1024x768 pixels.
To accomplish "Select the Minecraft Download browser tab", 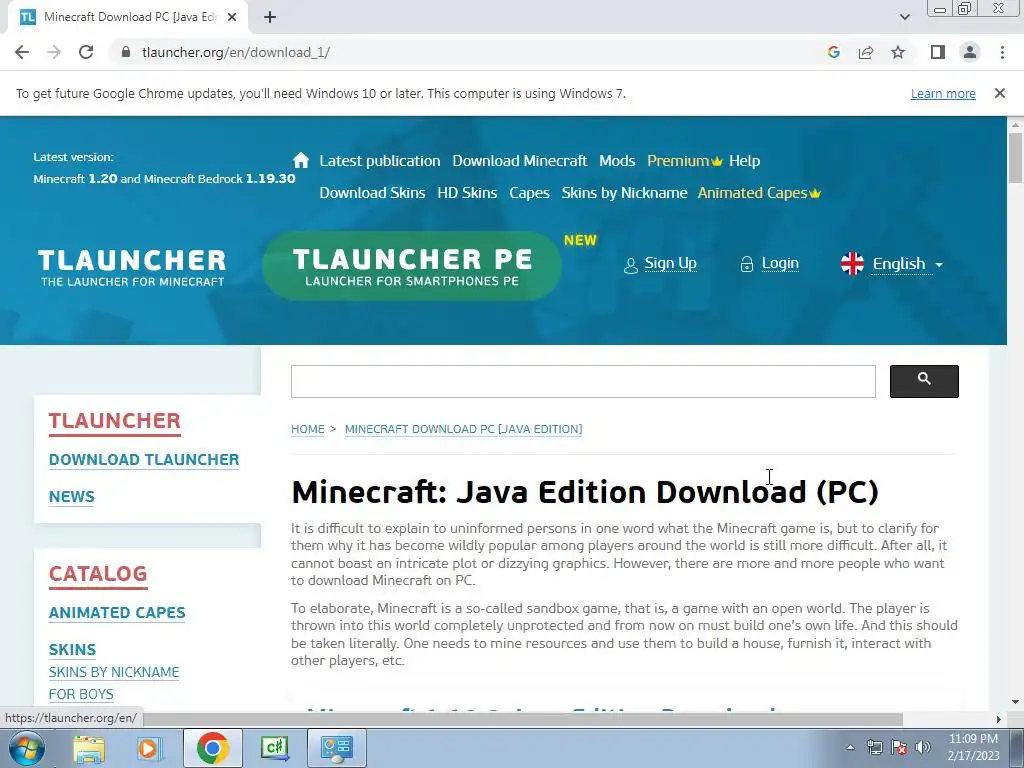I will pyautogui.click(x=129, y=17).
